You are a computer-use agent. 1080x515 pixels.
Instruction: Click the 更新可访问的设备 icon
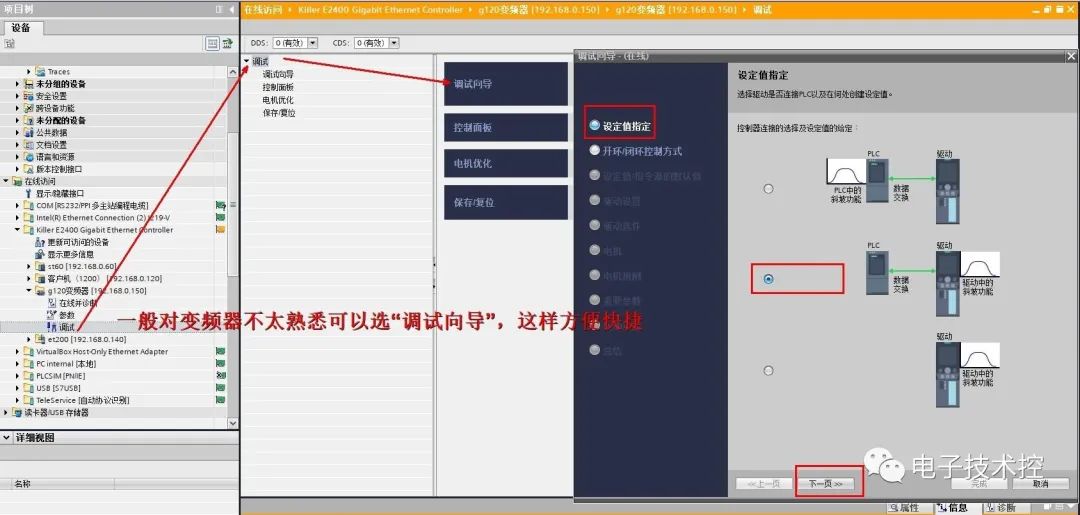(x=40, y=242)
